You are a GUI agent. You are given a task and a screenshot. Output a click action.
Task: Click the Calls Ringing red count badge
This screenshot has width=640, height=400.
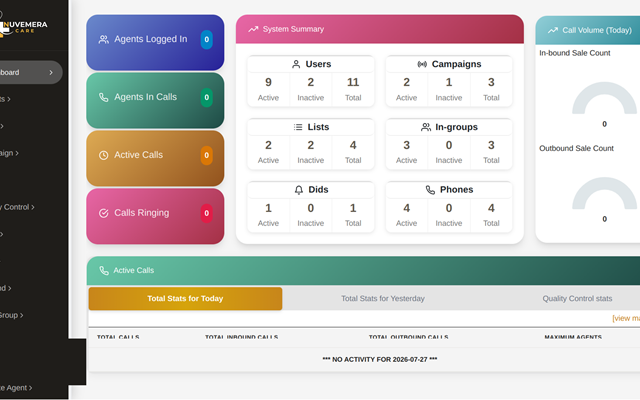point(207,213)
